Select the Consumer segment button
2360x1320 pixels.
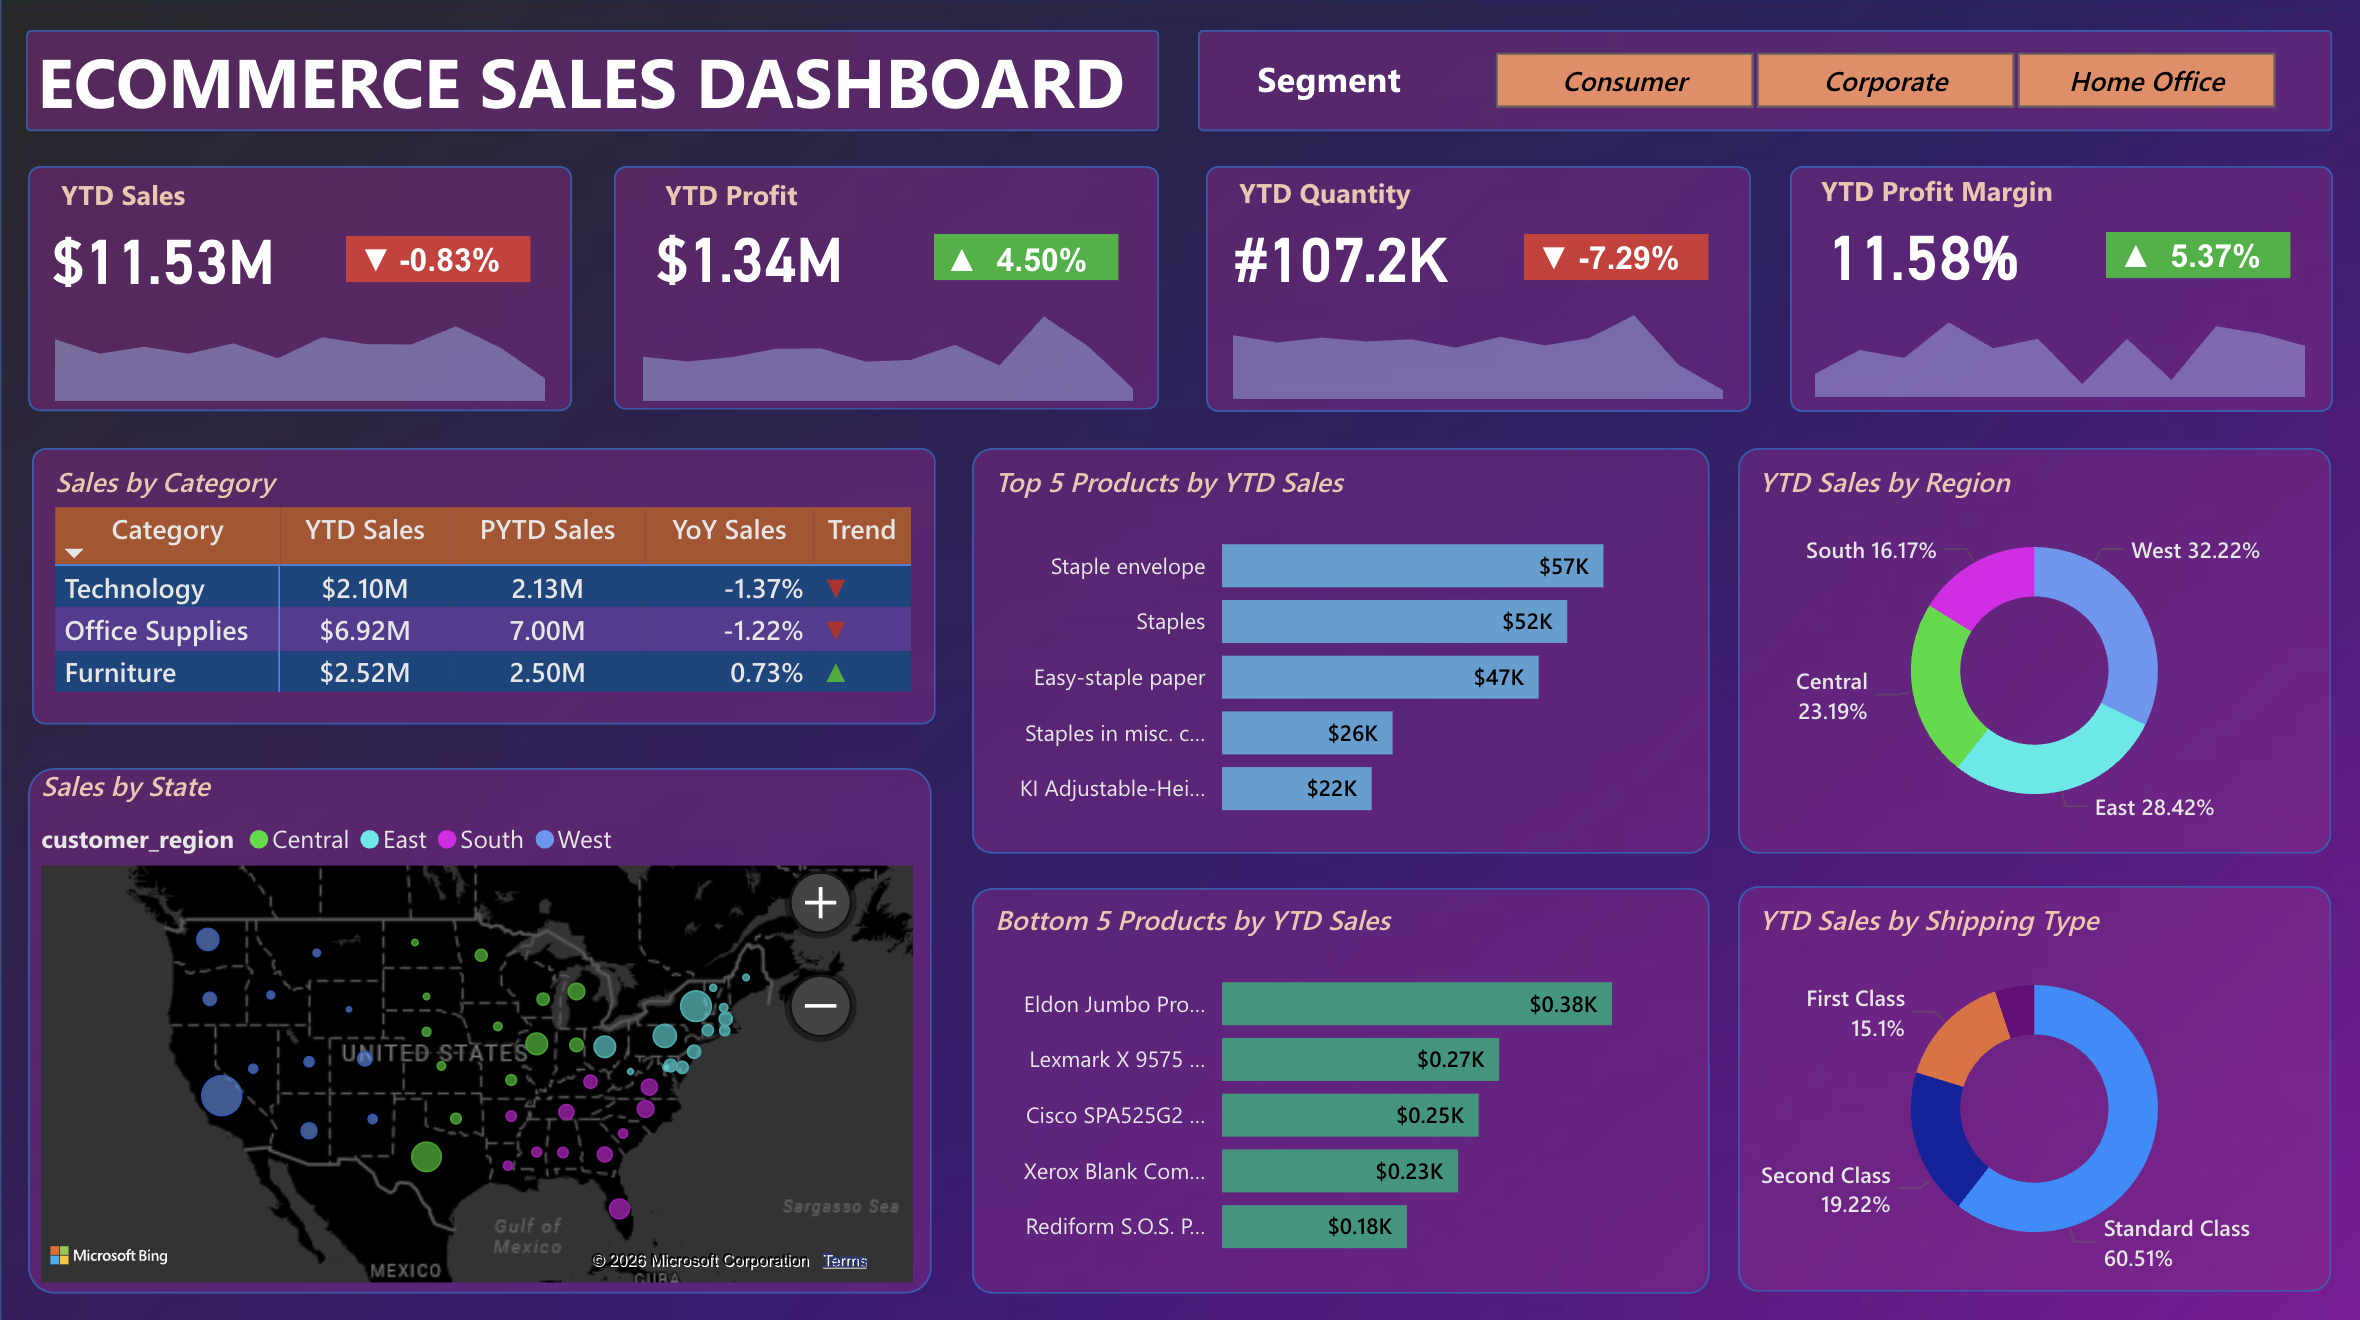click(1624, 81)
